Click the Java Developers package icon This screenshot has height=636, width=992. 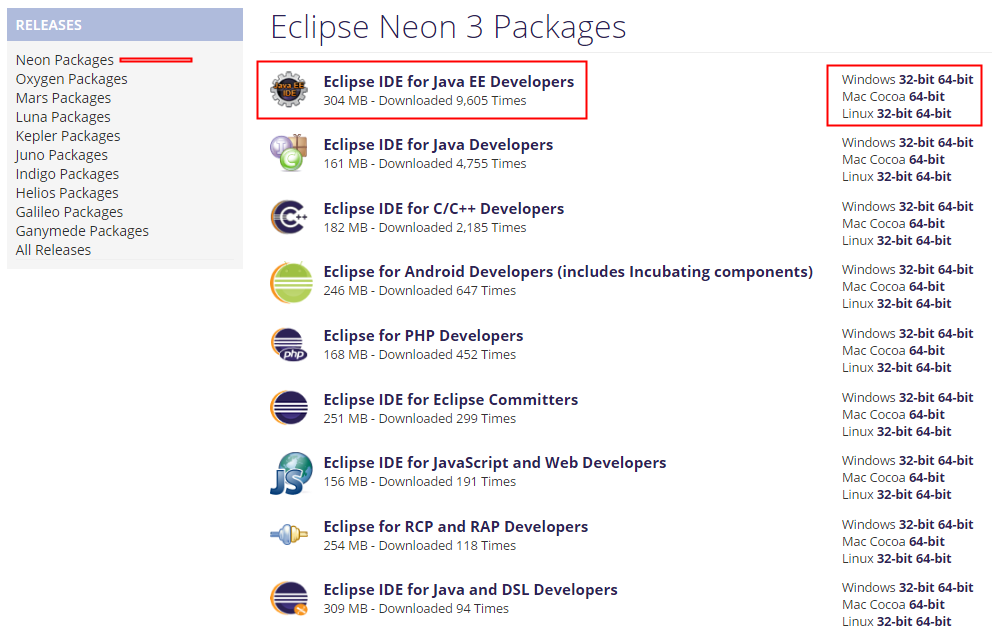coord(289,153)
